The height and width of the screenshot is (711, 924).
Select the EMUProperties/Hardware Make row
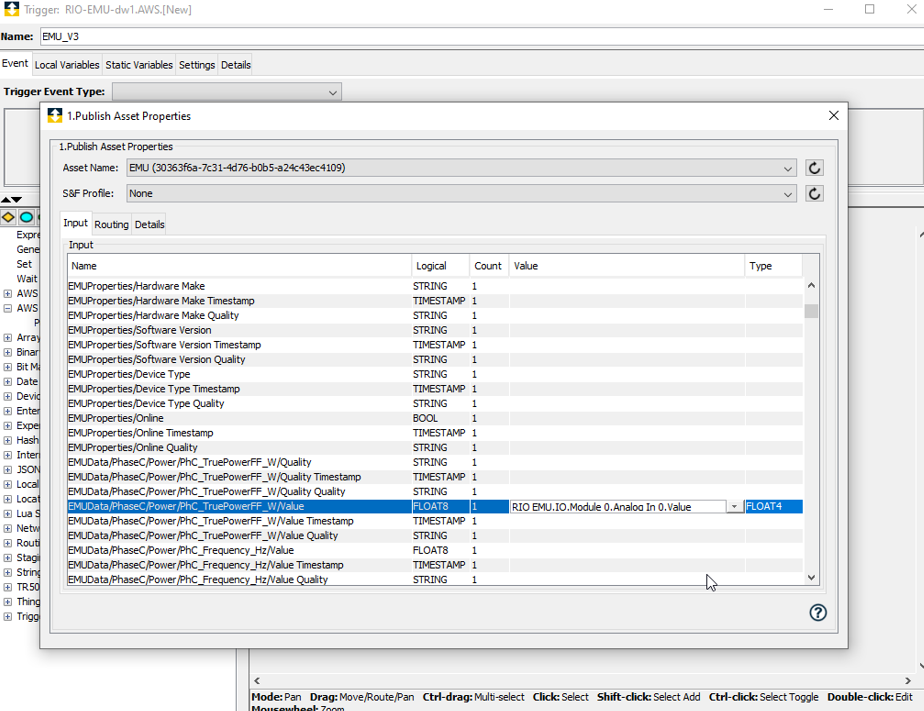[x=435, y=286]
